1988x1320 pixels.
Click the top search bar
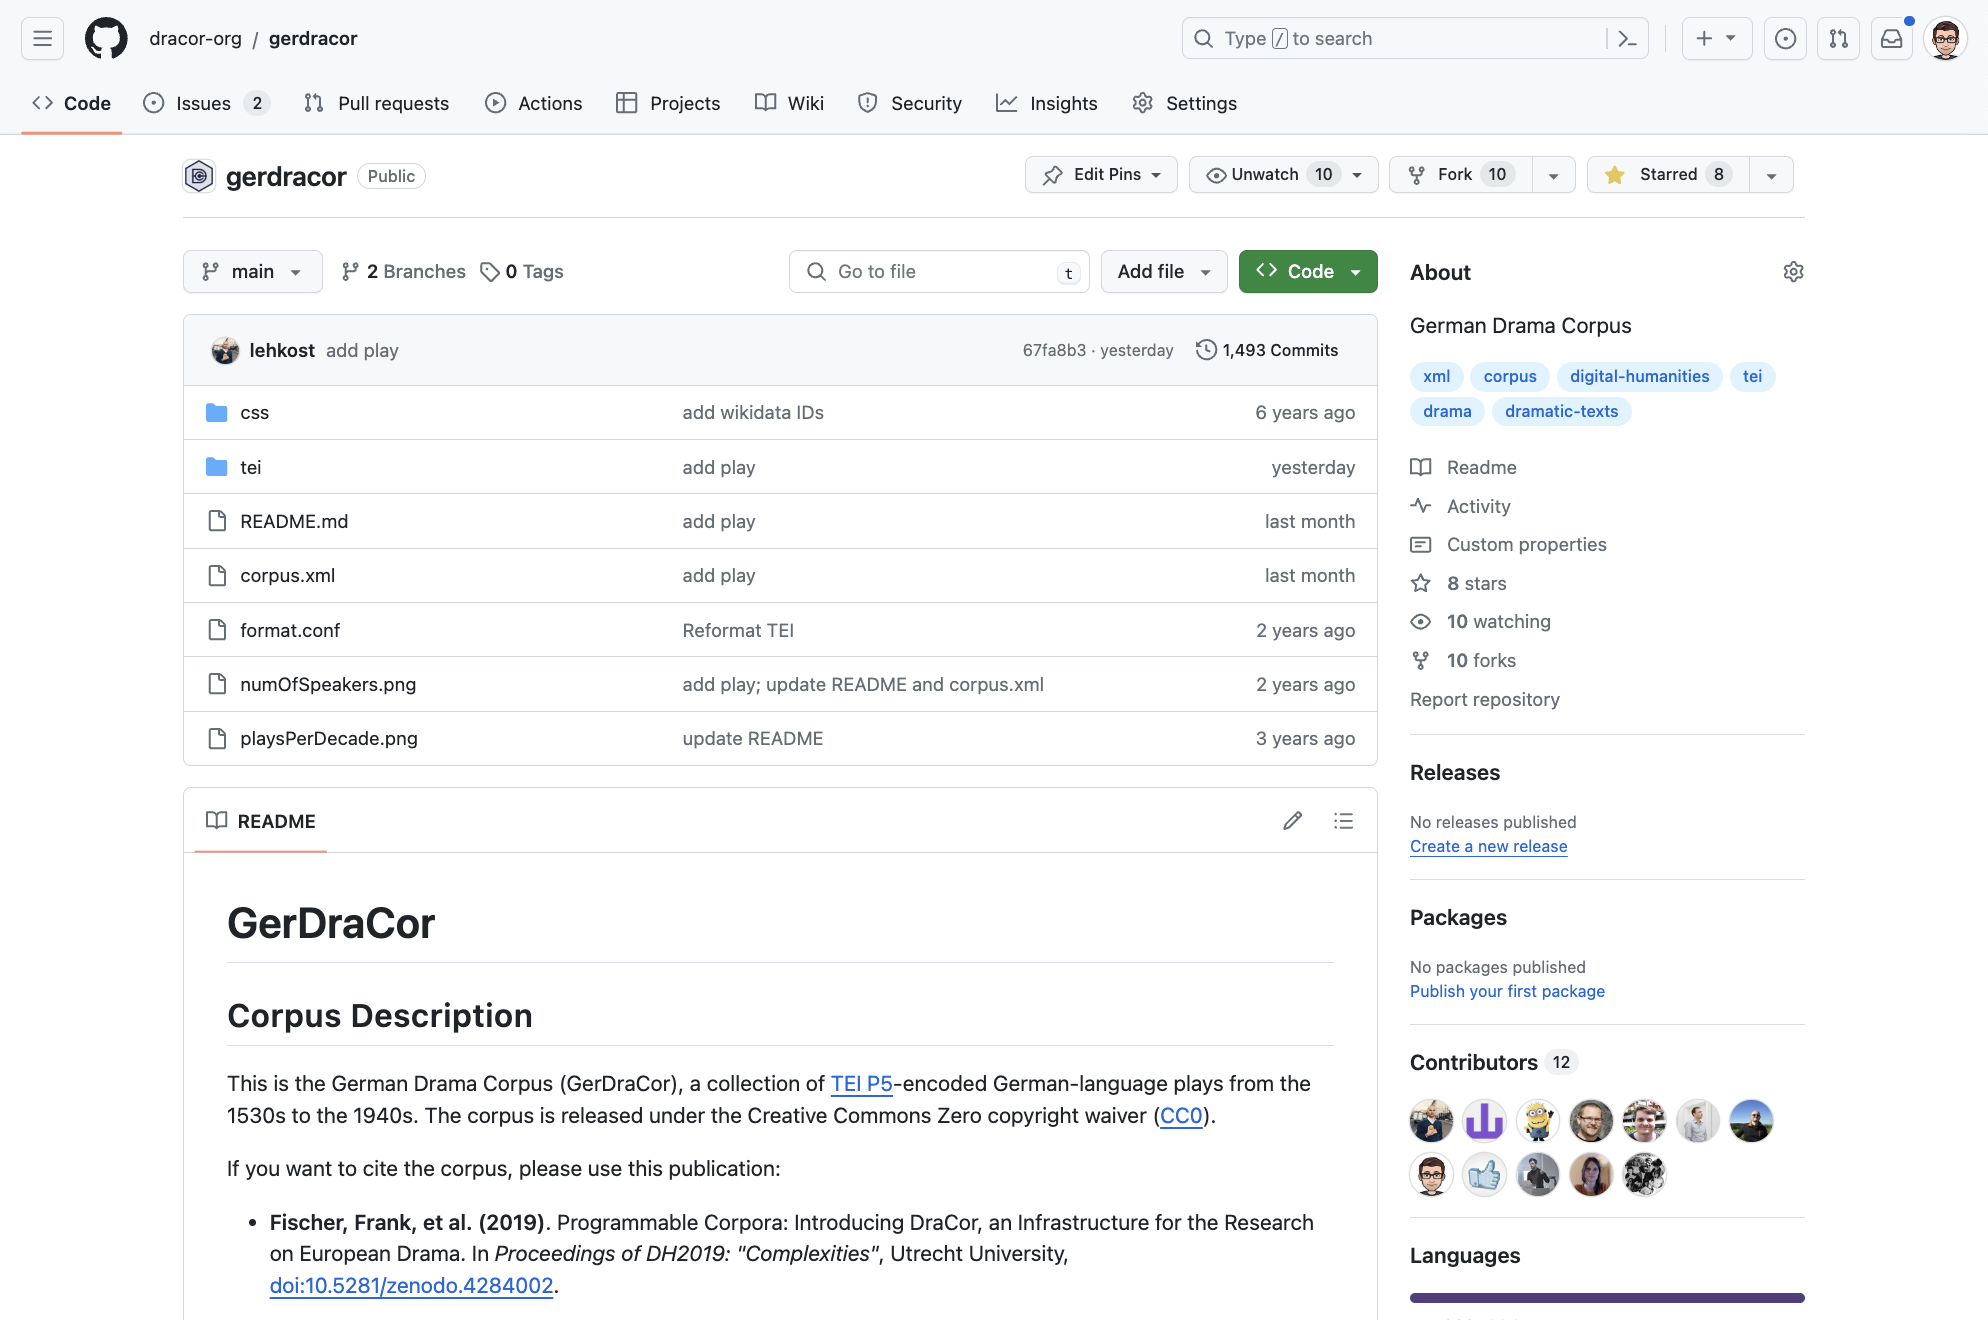[1415, 38]
